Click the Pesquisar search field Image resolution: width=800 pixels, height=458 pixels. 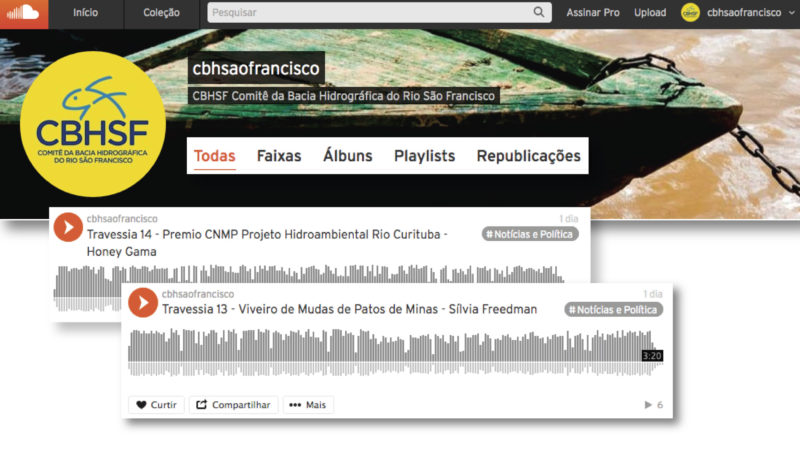coord(370,13)
